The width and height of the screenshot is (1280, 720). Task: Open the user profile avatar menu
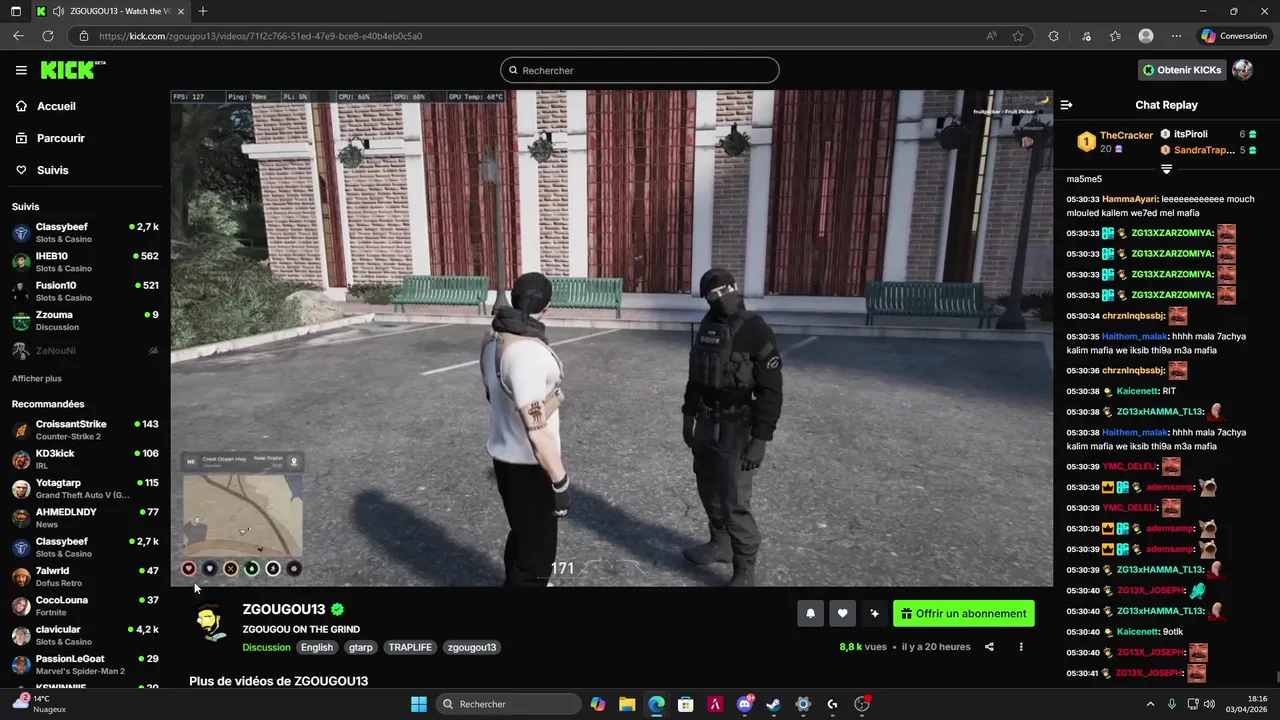point(1242,70)
